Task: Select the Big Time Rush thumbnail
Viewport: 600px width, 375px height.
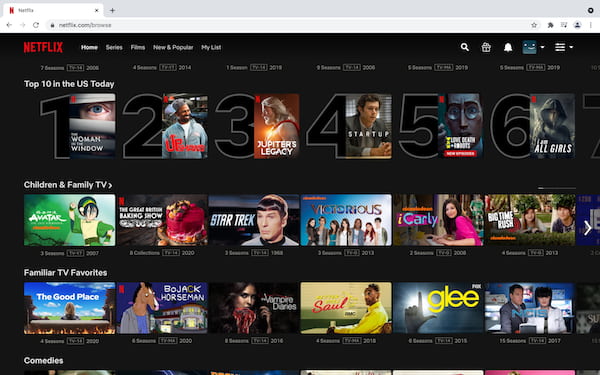Action: click(x=530, y=220)
